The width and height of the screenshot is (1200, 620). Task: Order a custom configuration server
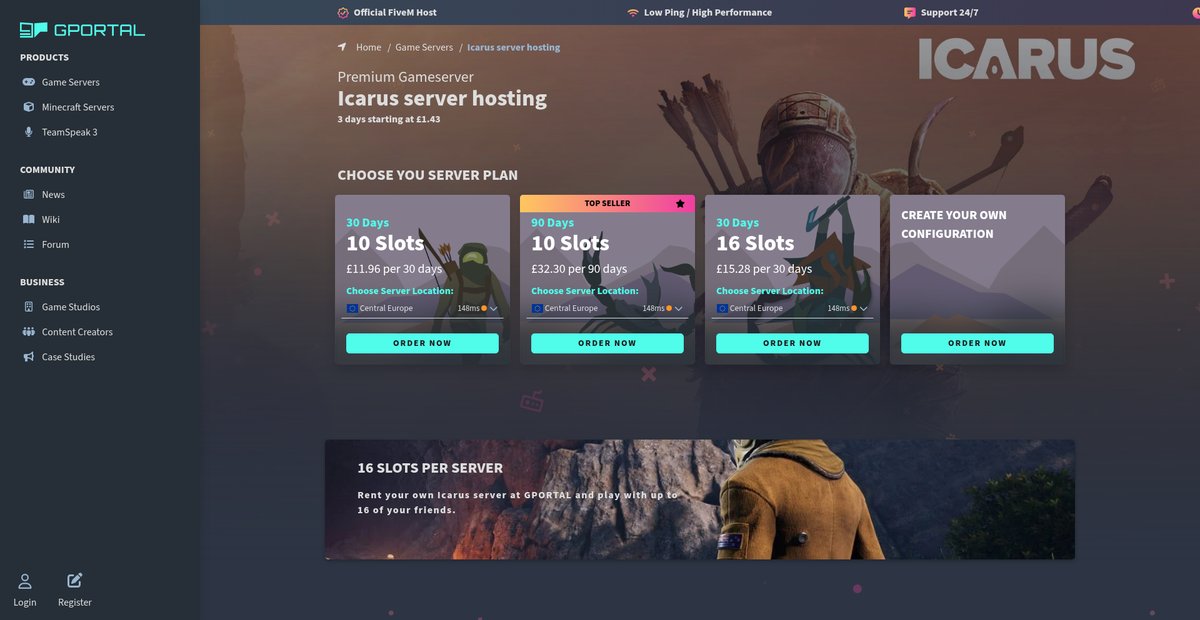977,343
